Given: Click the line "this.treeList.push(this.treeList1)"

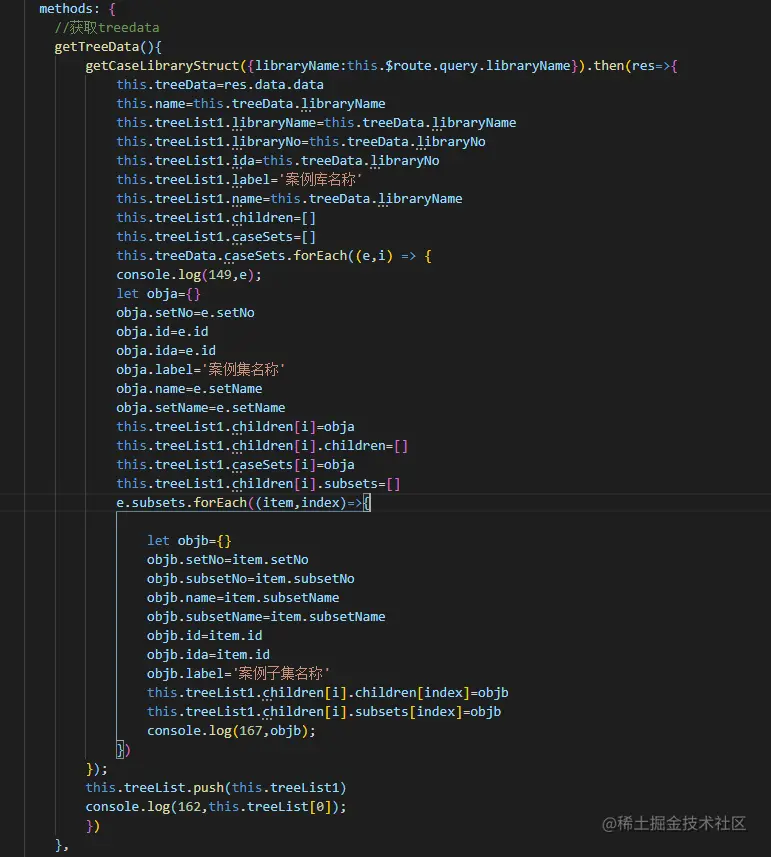Looking at the screenshot, I should [216, 788].
